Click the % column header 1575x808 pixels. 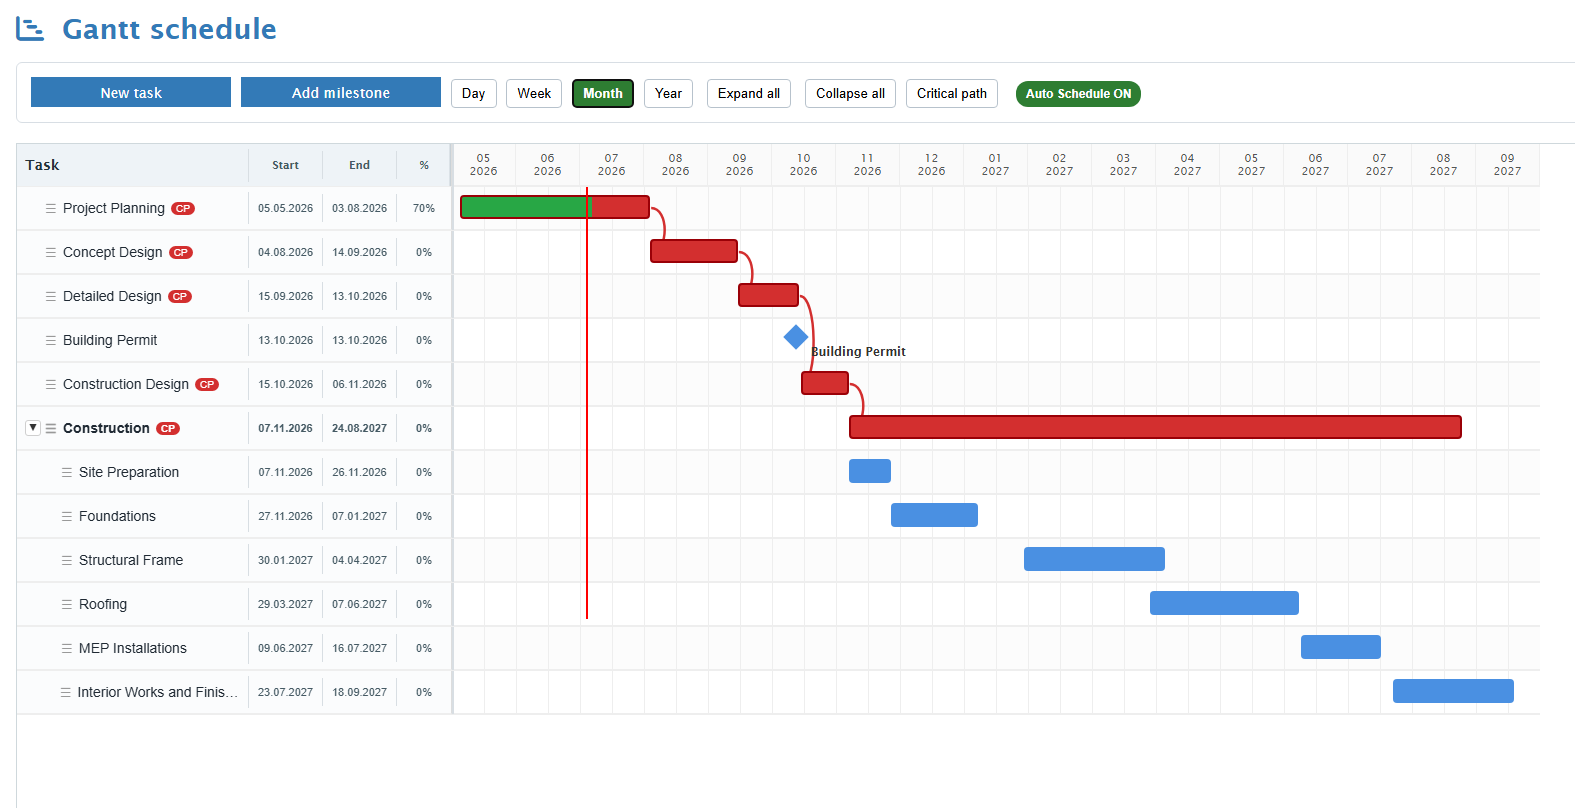point(424,165)
